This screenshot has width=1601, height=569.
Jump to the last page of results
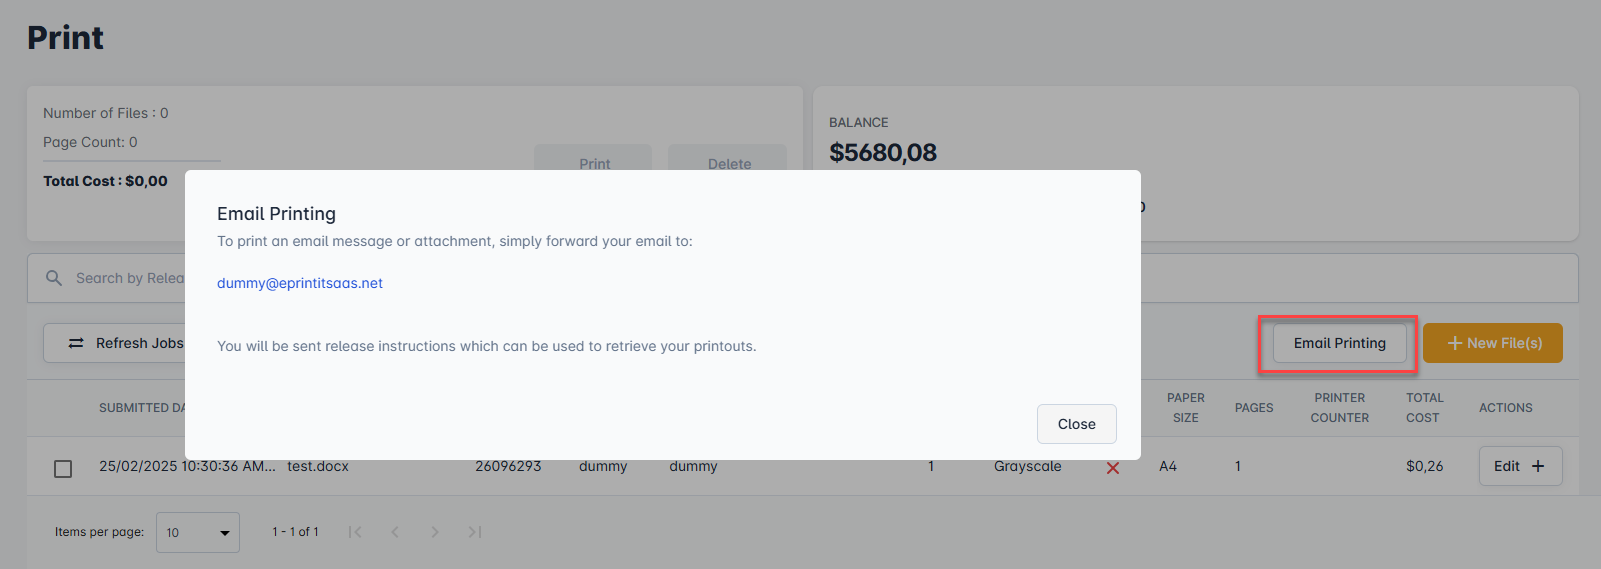click(x=475, y=532)
